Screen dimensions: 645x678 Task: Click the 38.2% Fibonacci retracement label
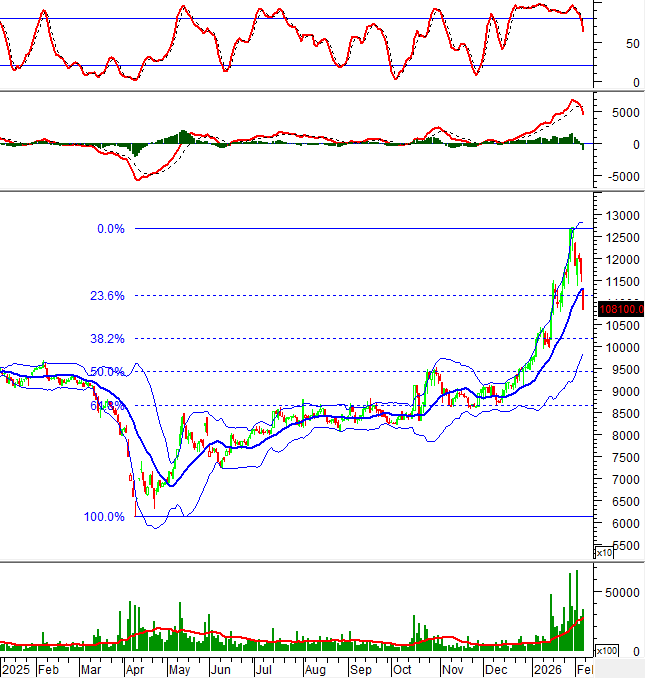click(x=106, y=339)
